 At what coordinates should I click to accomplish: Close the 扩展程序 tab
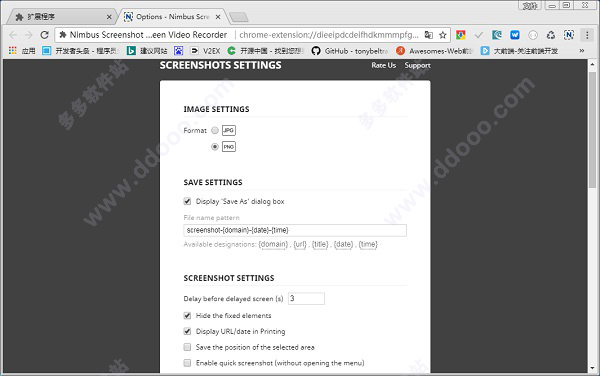(x=109, y=17)
